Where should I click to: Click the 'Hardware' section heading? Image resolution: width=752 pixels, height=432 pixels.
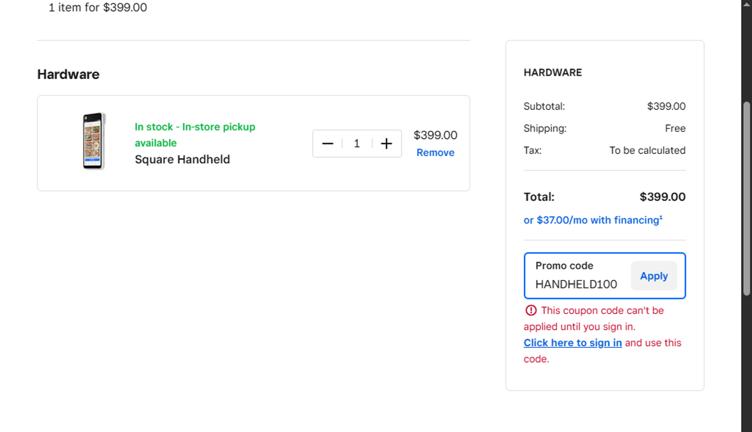(68, 74)
